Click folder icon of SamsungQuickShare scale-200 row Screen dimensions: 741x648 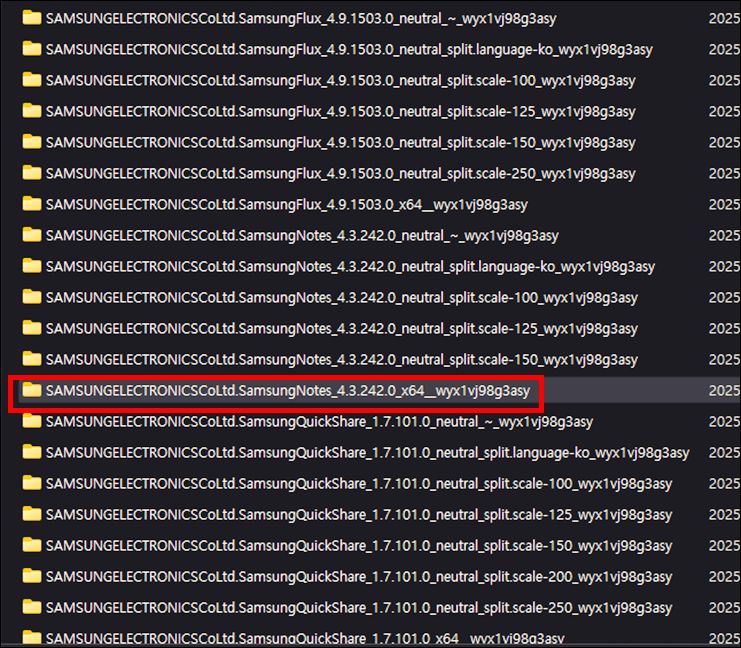(x=32, y=577)
